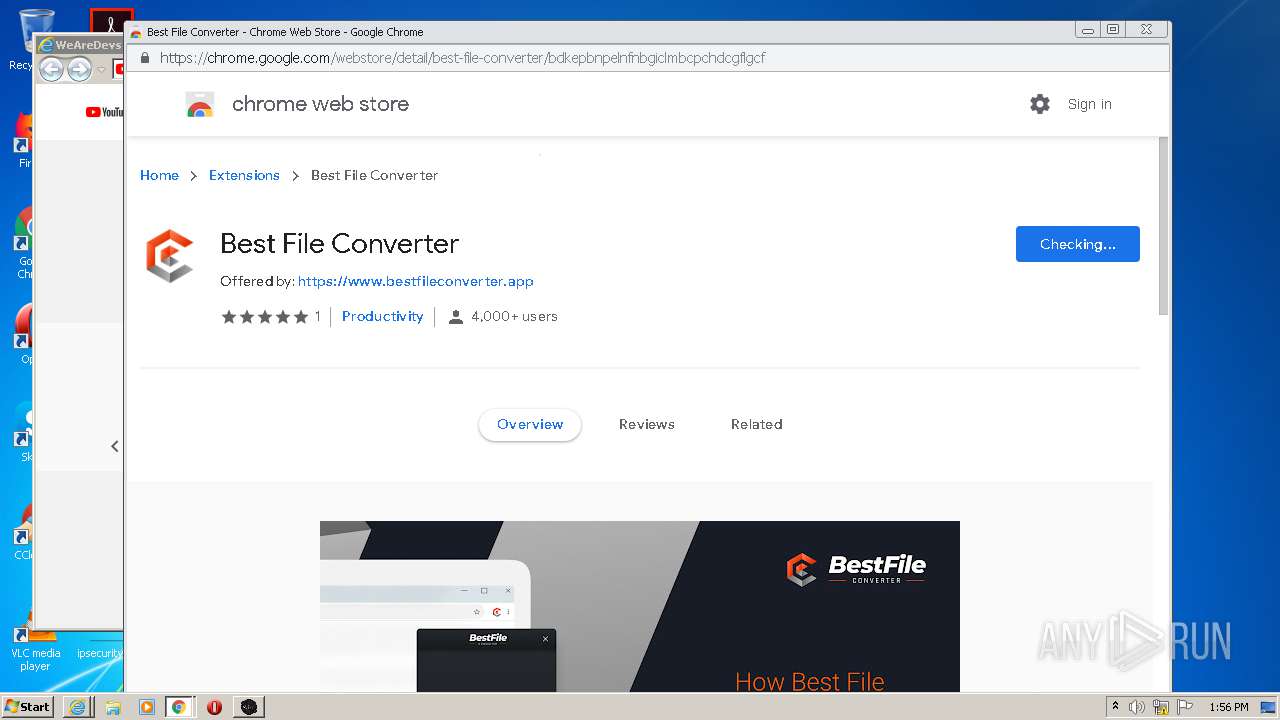Click the page vertical scrollbar

click(1163, 226)
